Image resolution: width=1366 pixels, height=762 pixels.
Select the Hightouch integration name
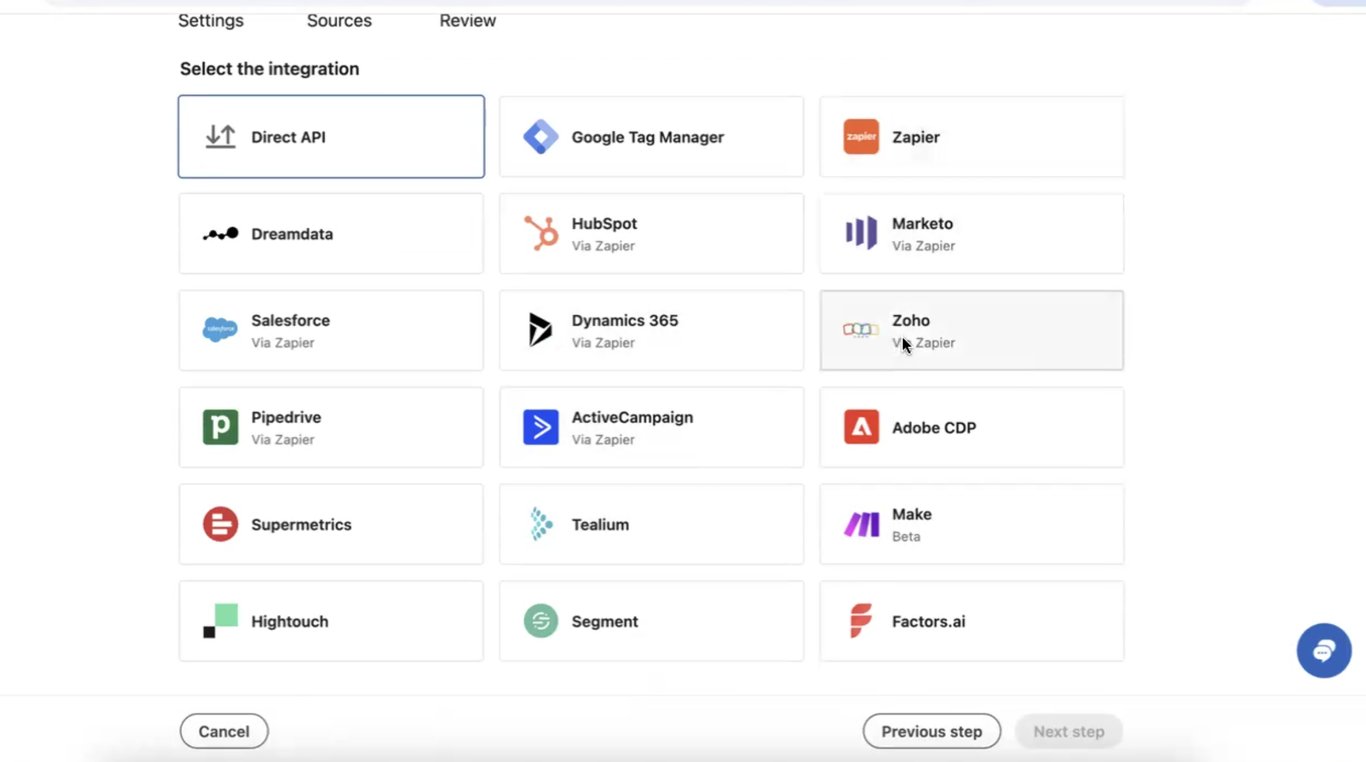click(x=290, y=621)
